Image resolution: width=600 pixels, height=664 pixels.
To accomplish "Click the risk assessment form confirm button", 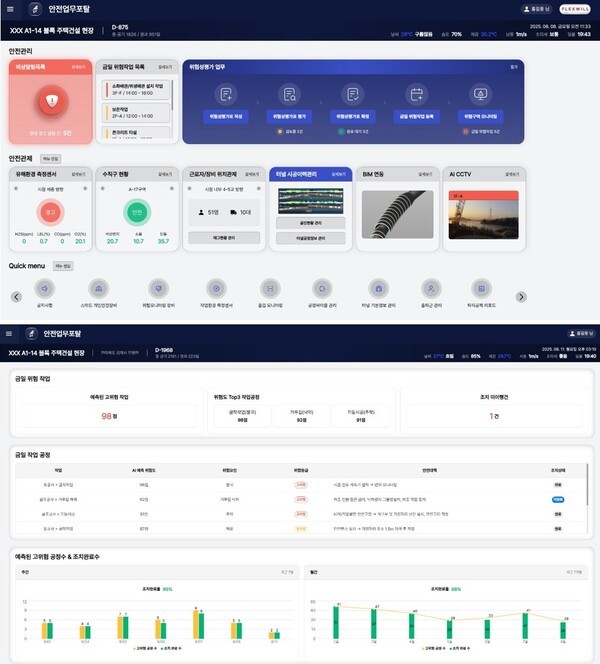I will 353,116.
